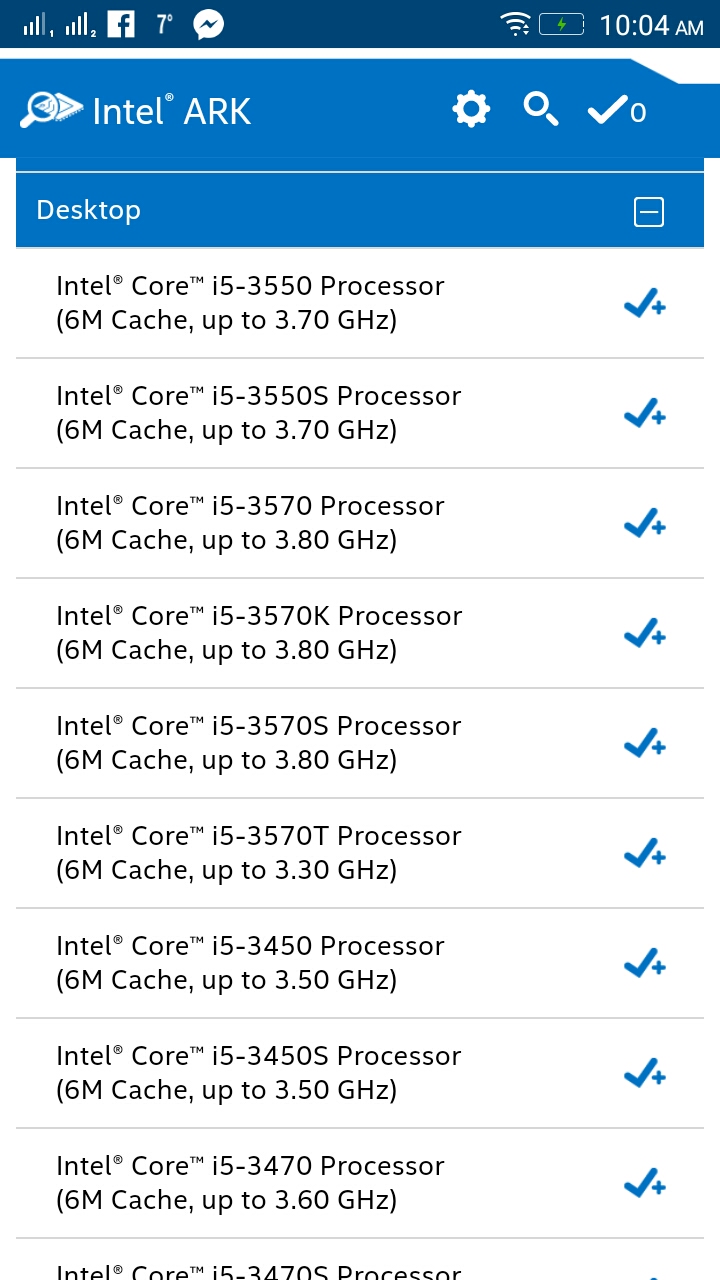Toggle compare for i5-3570 processor
Viewport: 720px width, 1280px height.
pyautogui.click(x=644, y=523)
